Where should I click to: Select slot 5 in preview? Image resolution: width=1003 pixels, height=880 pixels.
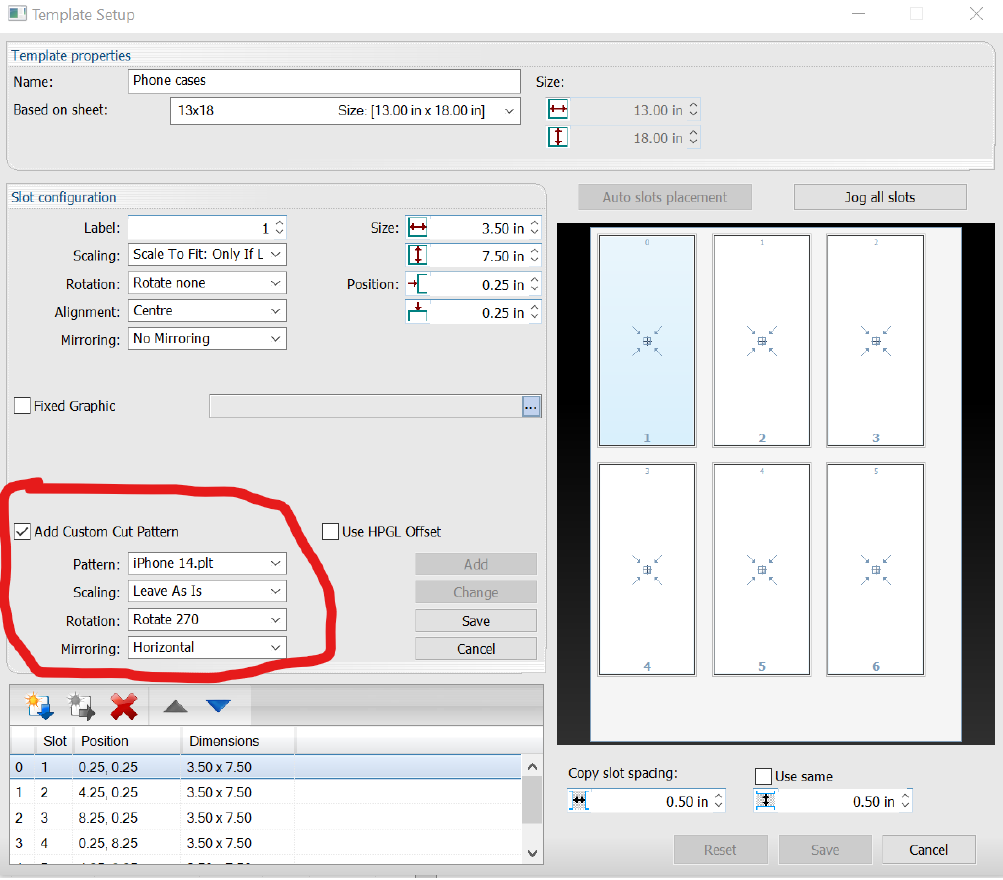[x=762, y=569]
